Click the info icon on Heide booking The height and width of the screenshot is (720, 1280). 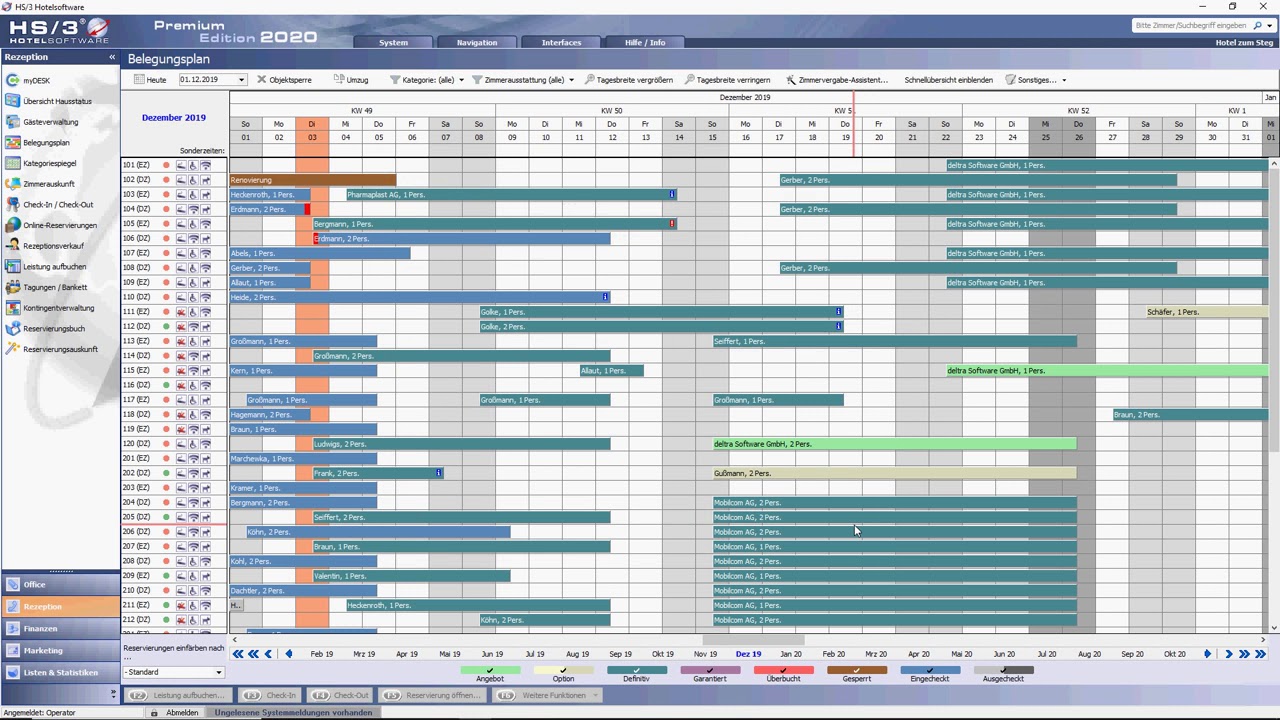(x=606, y=297)
